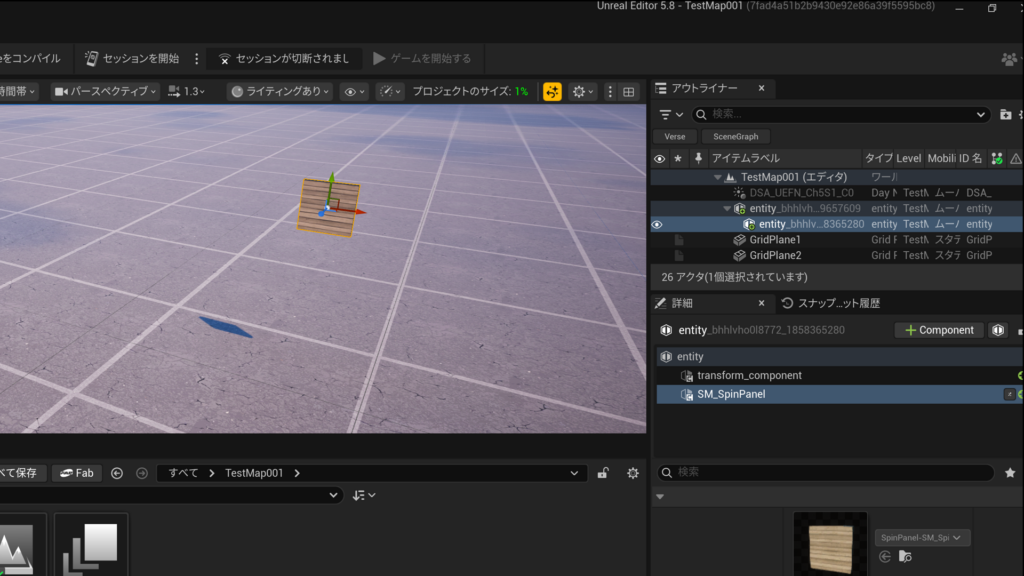Switch to the スナップショット履歴 tab

point(830,303)
